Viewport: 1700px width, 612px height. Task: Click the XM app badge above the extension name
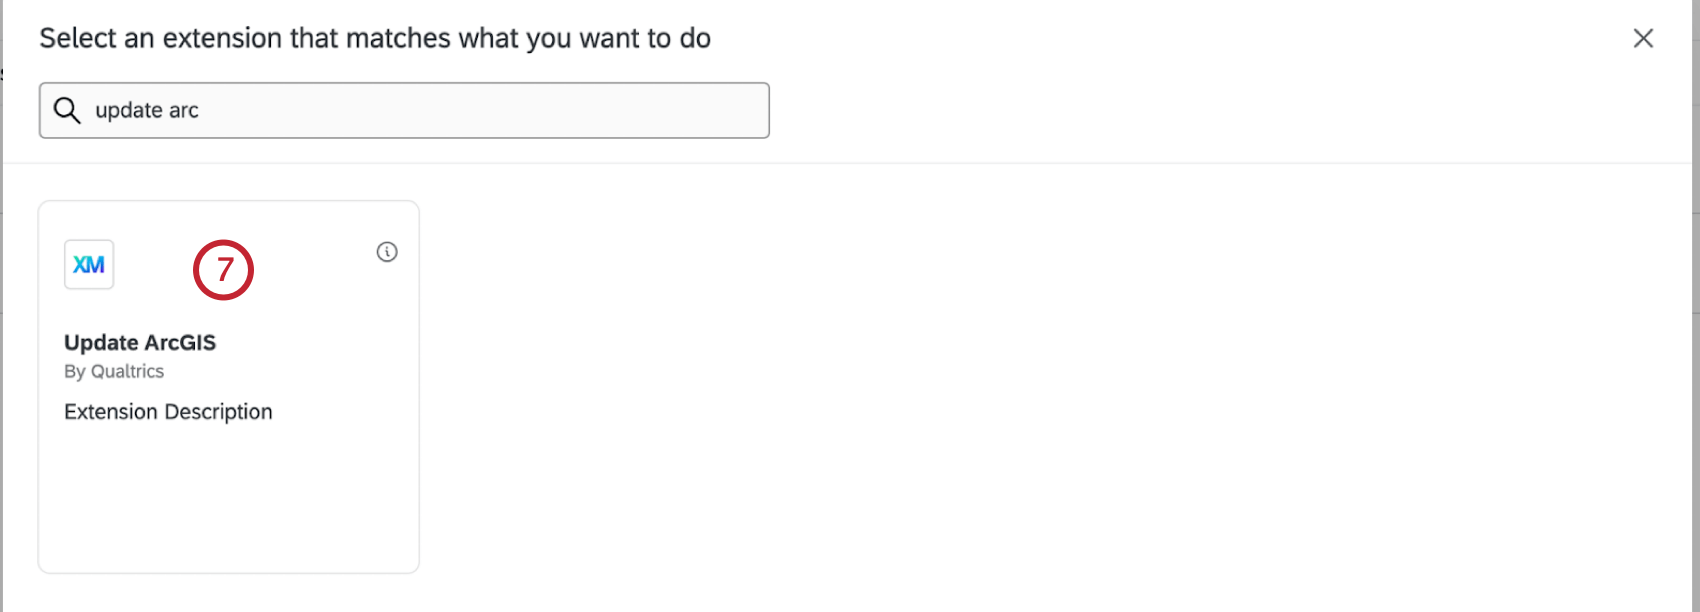88,263
